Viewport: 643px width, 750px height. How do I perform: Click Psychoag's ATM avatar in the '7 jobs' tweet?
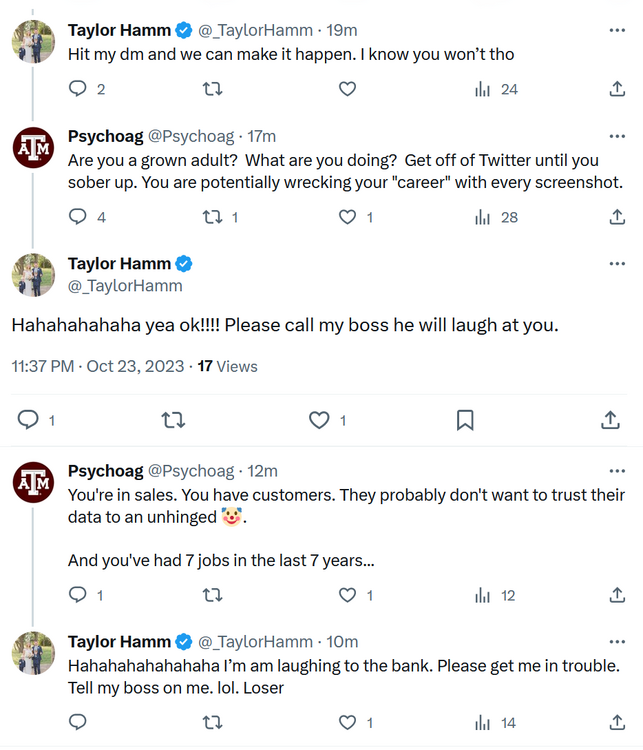tap(33, 483)
